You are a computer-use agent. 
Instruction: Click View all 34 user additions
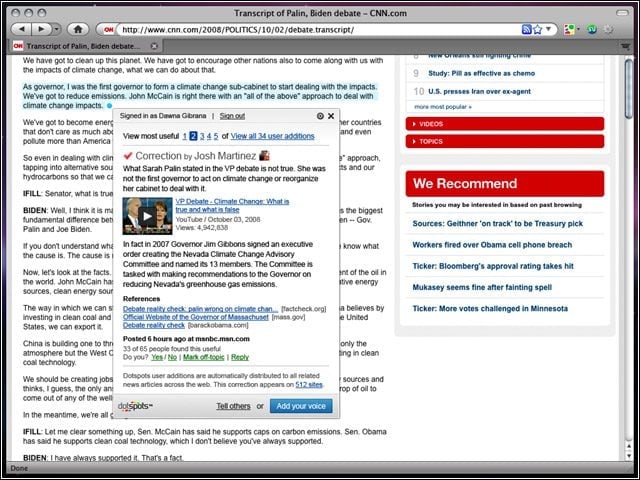coord(272,136)
